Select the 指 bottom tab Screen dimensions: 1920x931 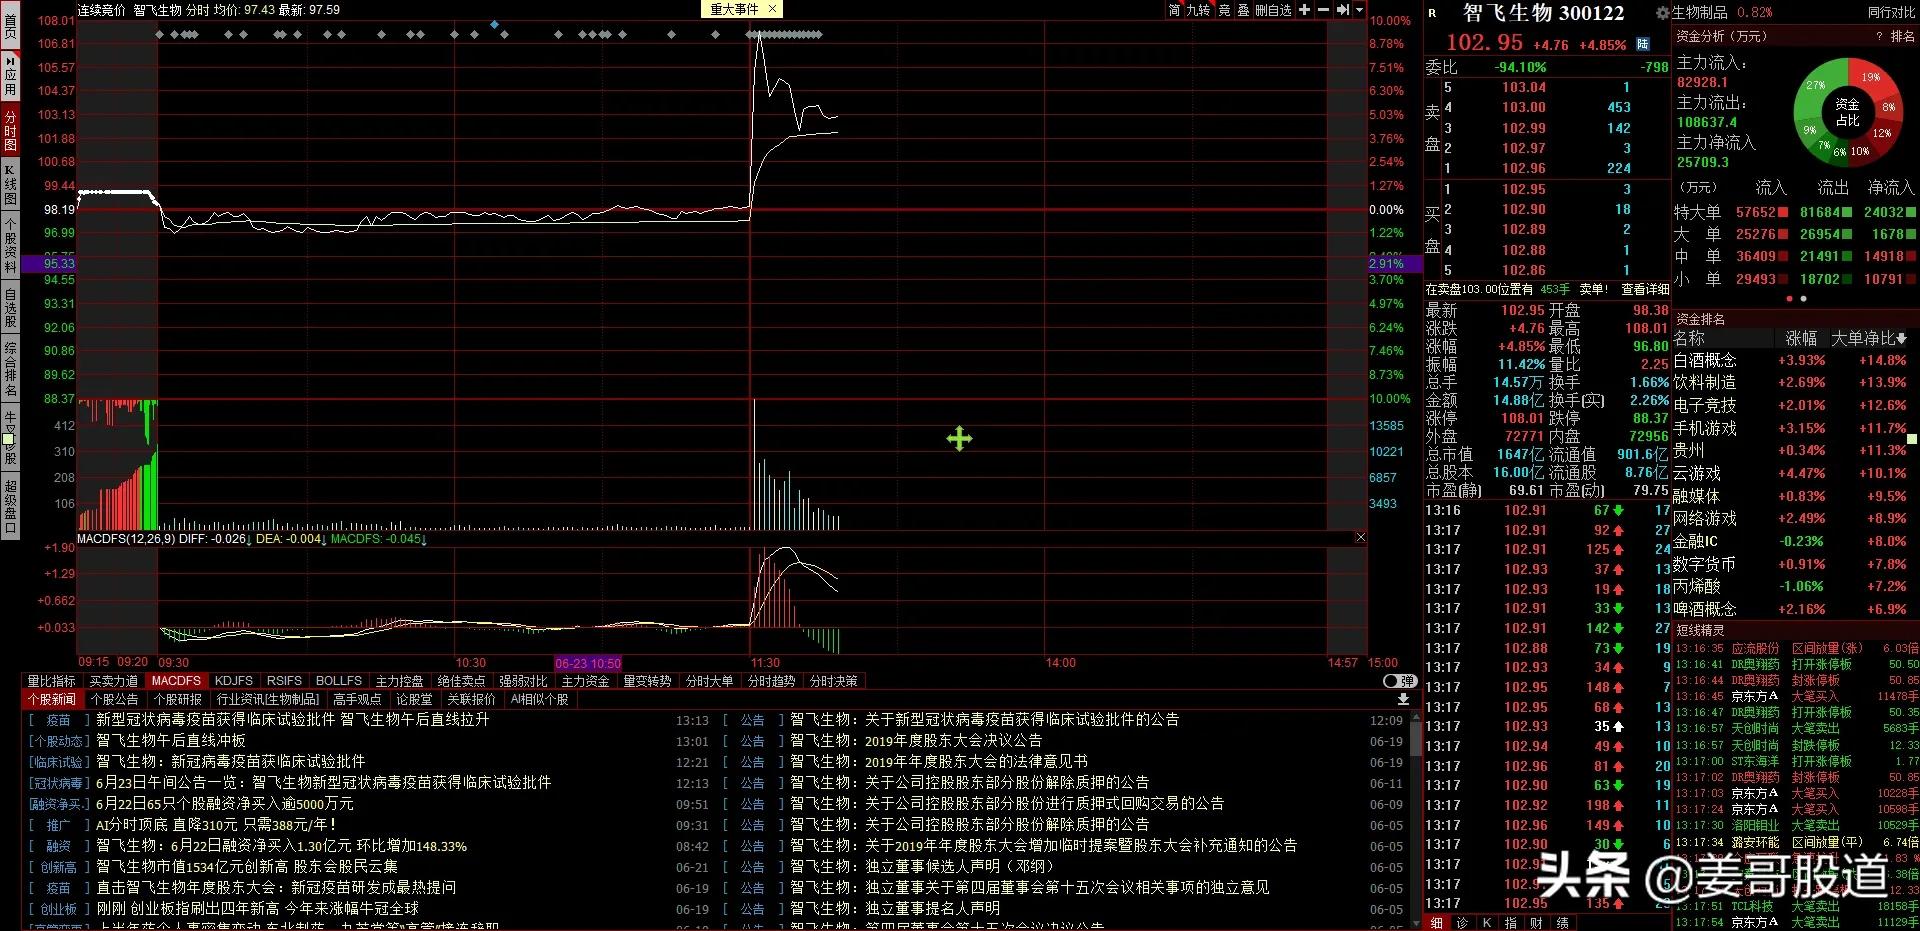pyautogui.click(x=1511, y=923)
